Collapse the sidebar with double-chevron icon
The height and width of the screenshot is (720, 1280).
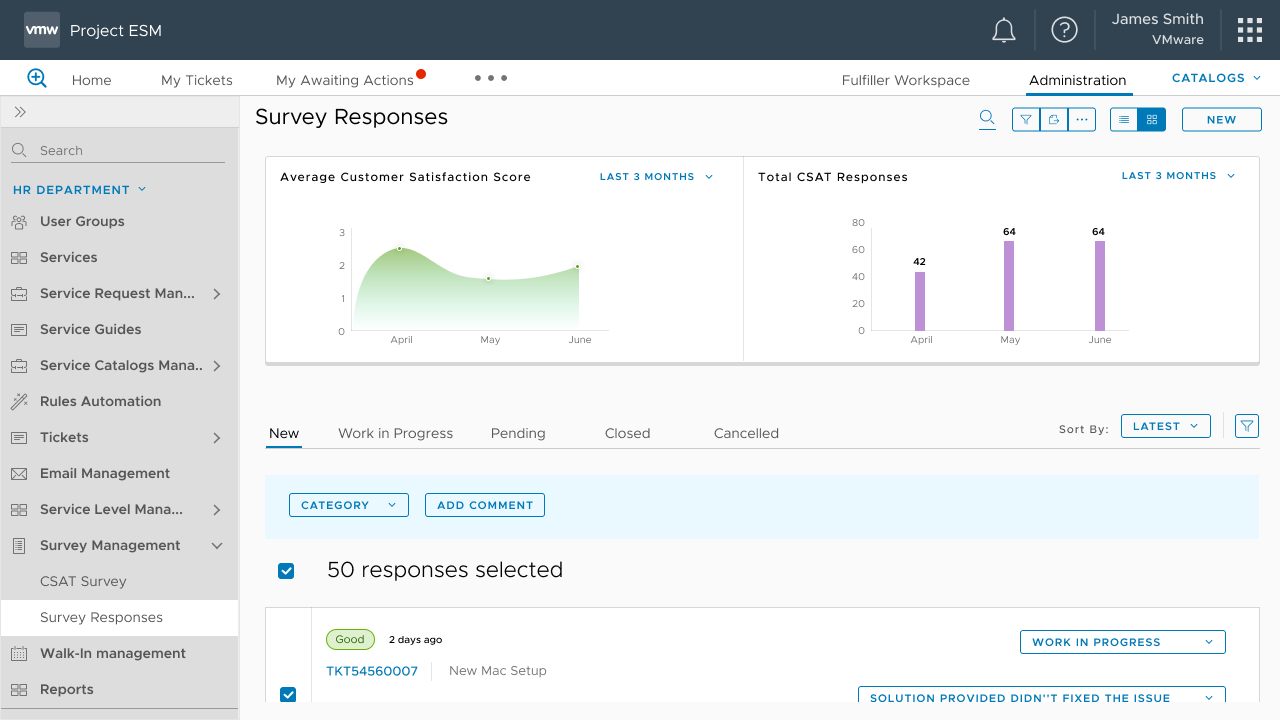20,112
